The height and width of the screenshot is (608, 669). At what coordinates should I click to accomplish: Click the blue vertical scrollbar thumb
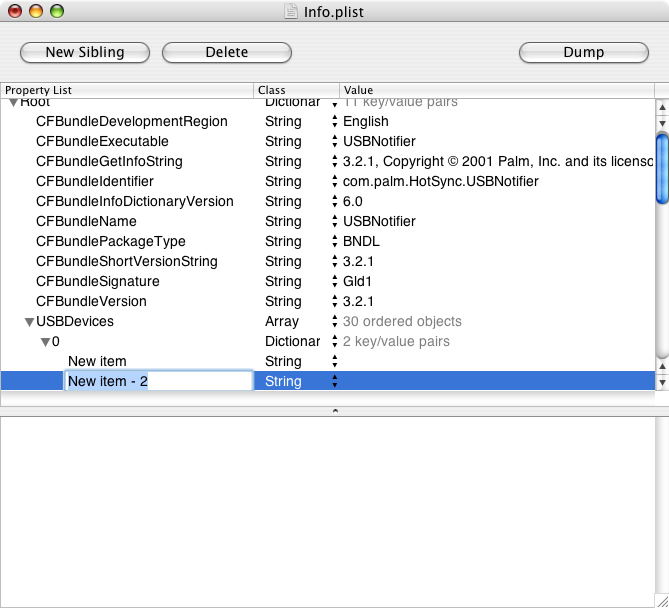(x=662, y=169)
